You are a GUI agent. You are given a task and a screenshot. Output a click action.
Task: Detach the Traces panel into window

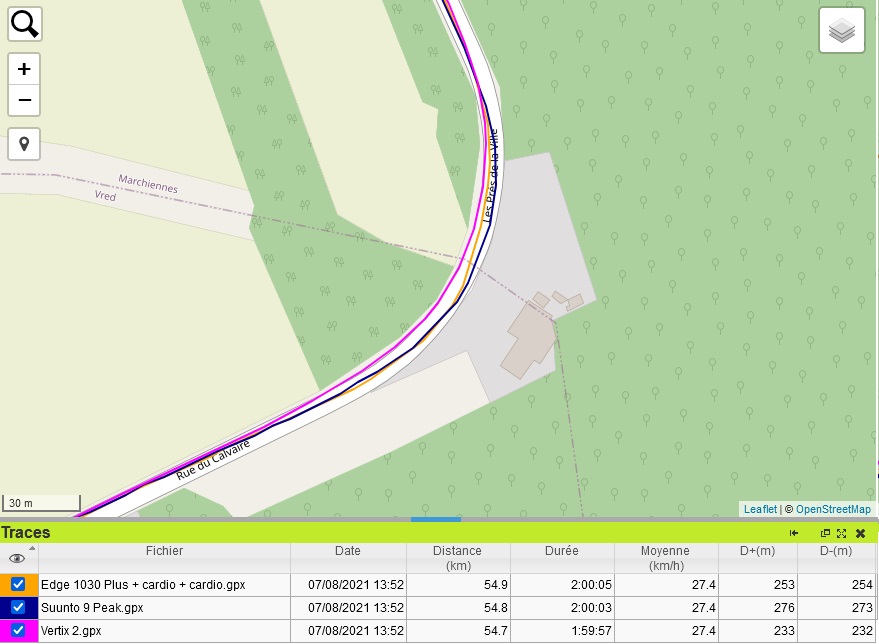pyautogui.click(x=825, y=533)
